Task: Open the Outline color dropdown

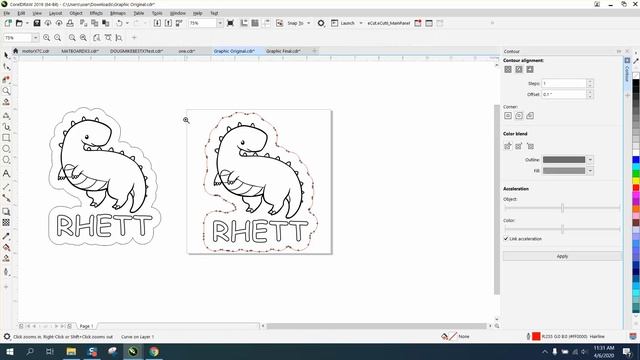Action: click(590, 160)
